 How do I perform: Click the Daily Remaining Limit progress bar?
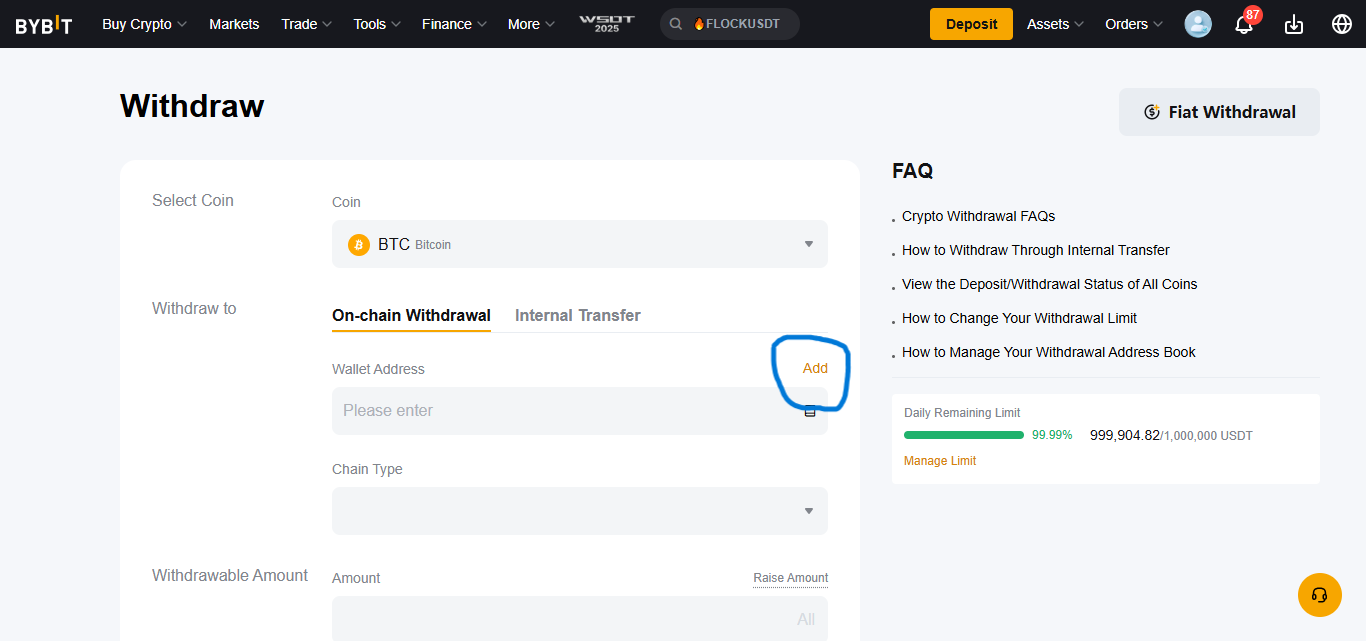point(964,435)
